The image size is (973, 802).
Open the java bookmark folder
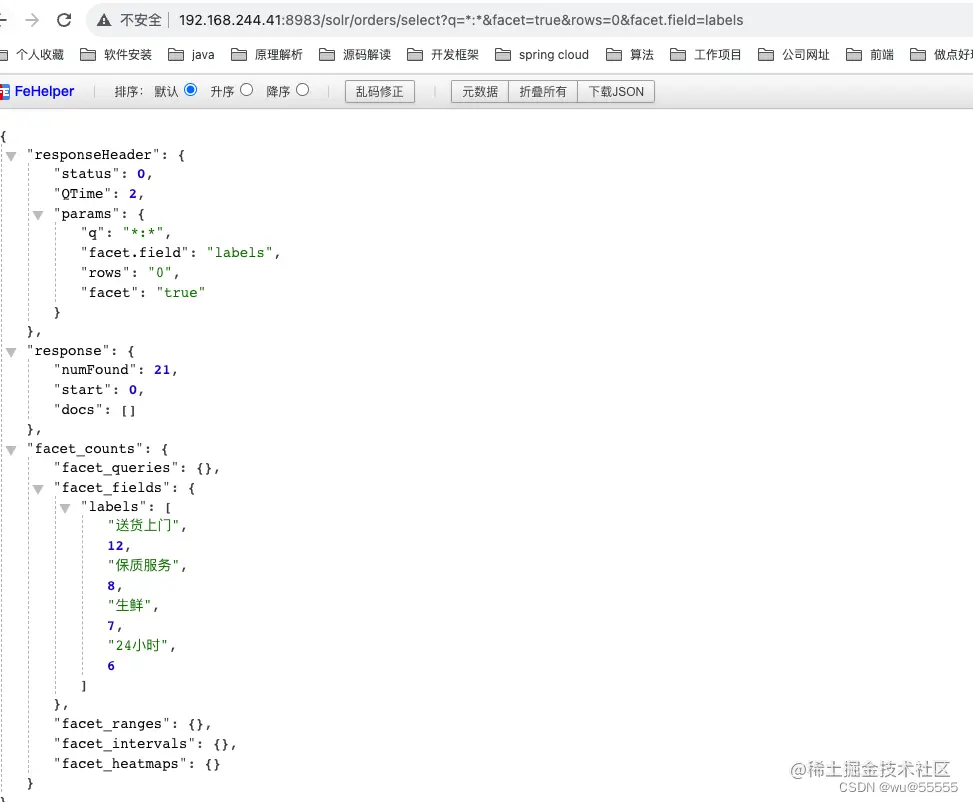tap(191, 55)
